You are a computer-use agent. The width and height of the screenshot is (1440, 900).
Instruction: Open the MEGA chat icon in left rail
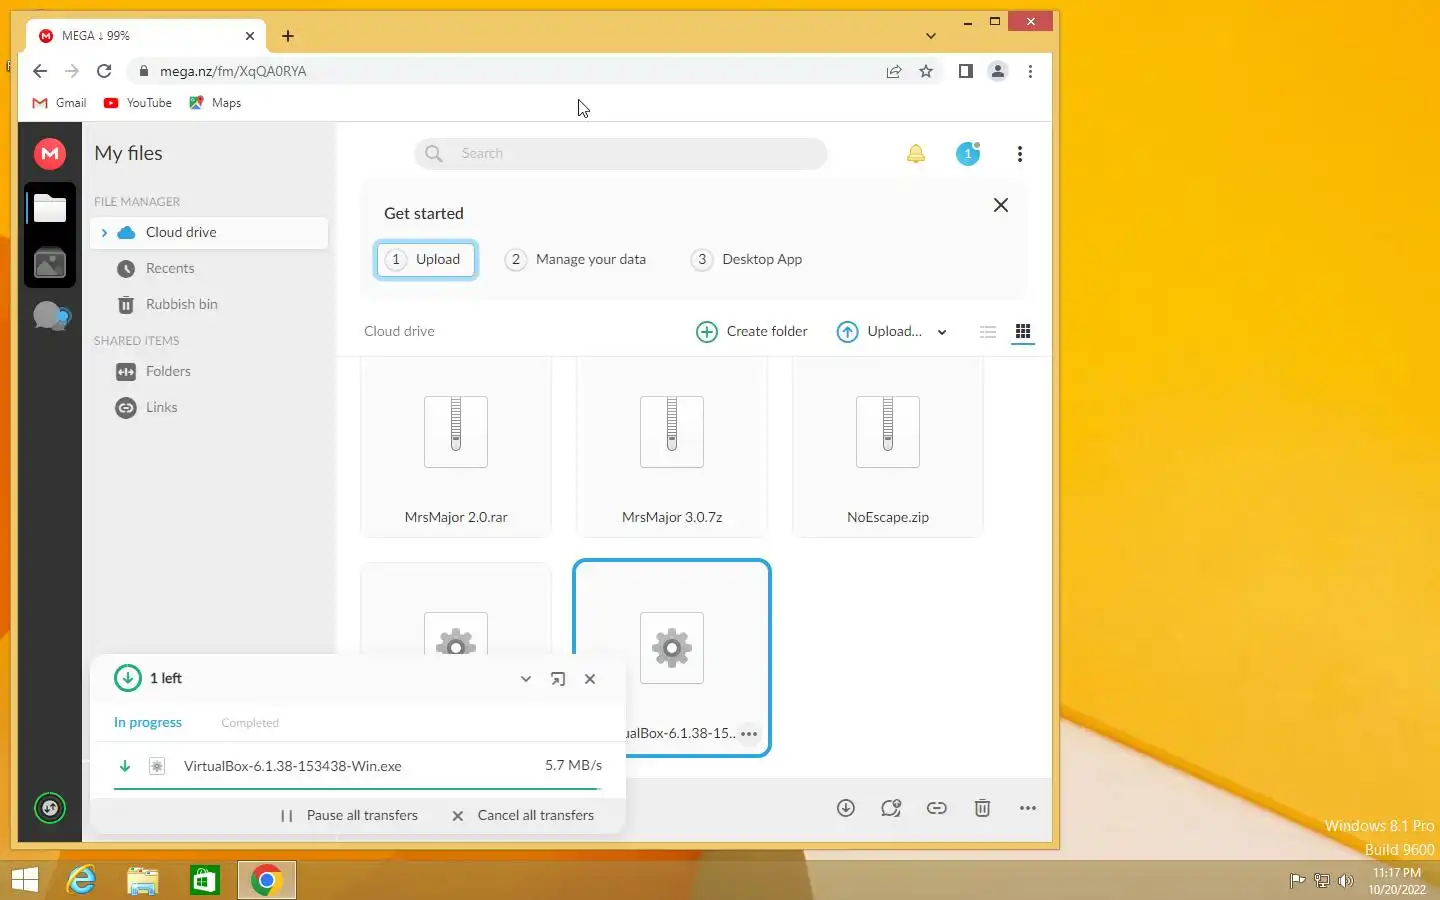click(x=51, y=316)
